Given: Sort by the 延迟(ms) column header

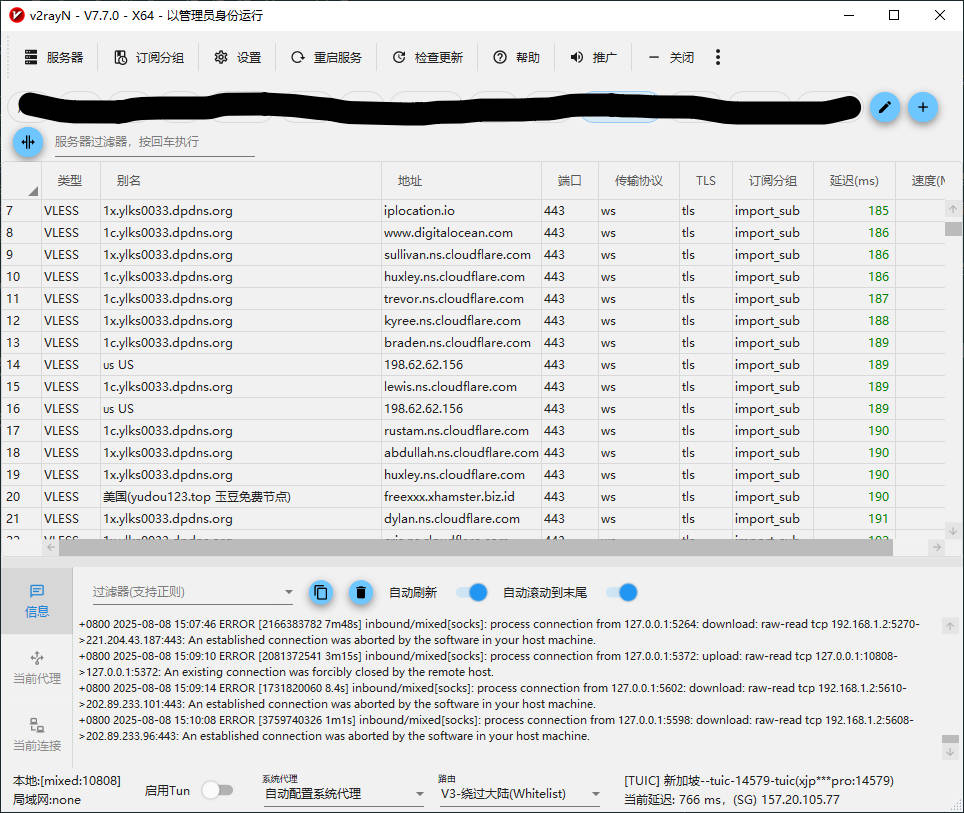Looking at the screenshot, I should coord(854,181).
